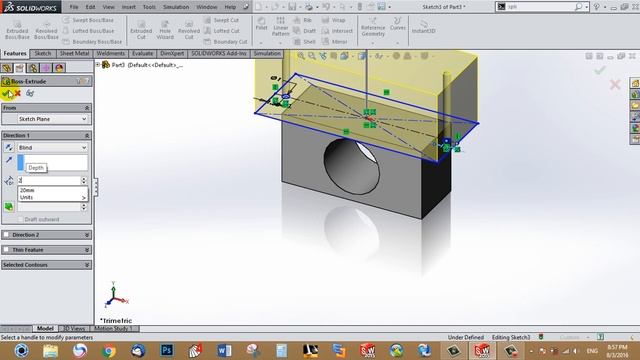The height and width of the screenshot is (360, 640).
Task: Accept feature with viewport green checkmark
Action: [599, 70]
